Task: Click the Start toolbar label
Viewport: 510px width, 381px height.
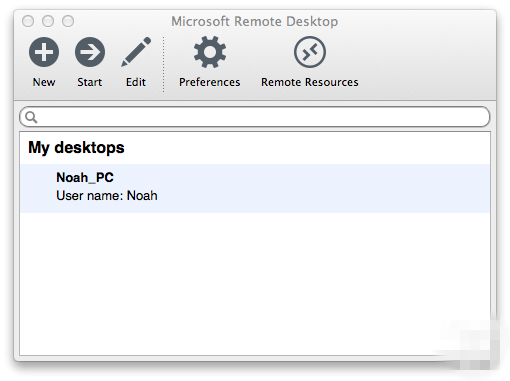Action: click(90, 82)
